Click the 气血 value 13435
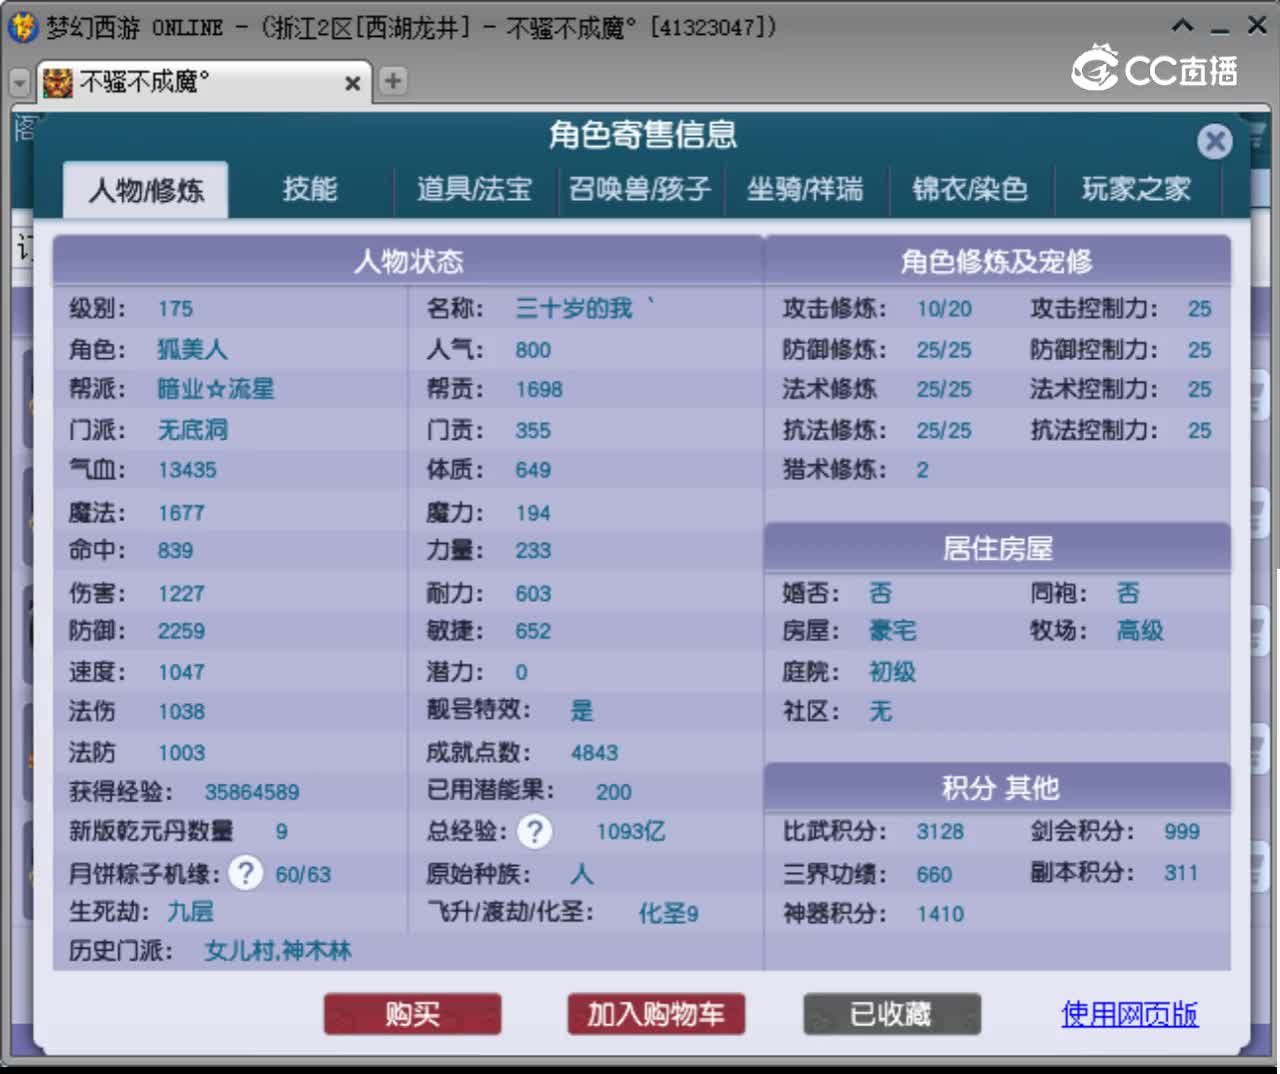Viewport: 1280px width, 1074px height. coord(187,470)
